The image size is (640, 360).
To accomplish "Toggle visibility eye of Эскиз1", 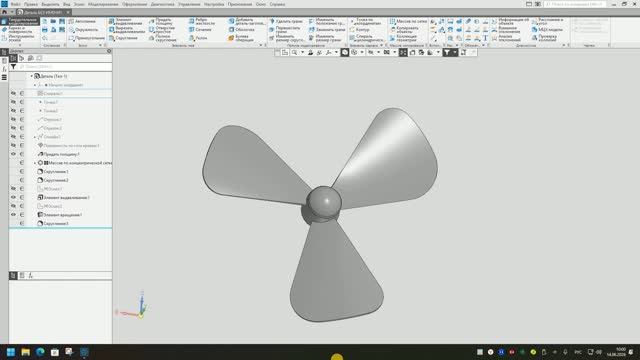I will point(13,189).
